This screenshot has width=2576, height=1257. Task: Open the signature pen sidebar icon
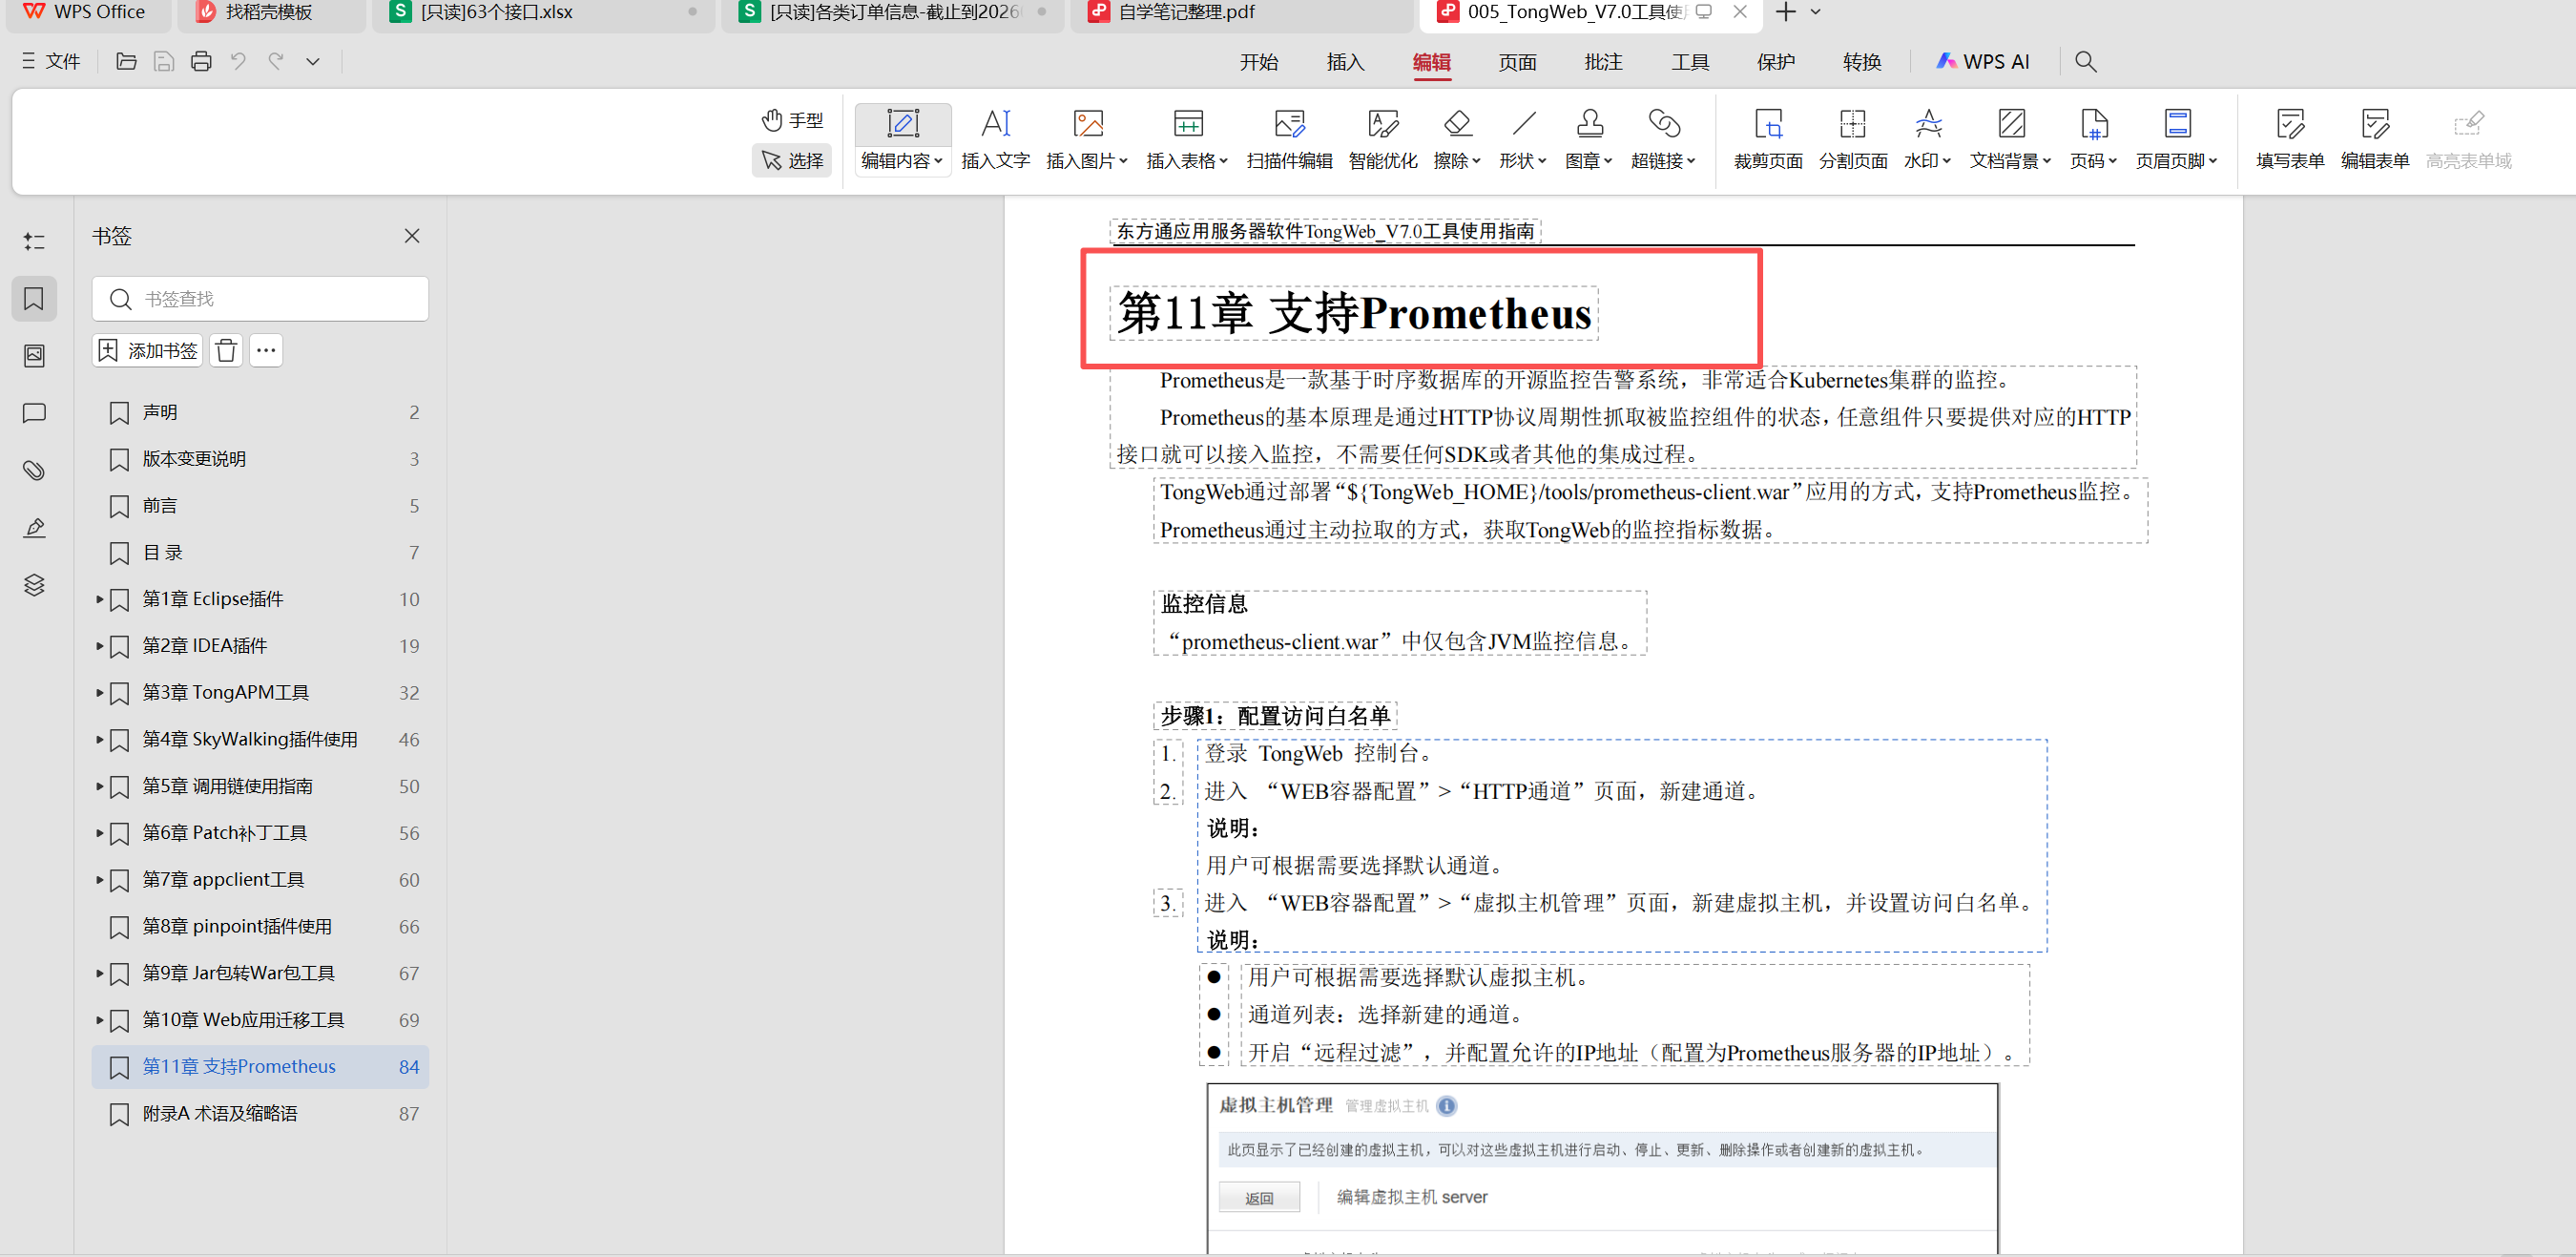pyautogui.click(x=34, y=527)
